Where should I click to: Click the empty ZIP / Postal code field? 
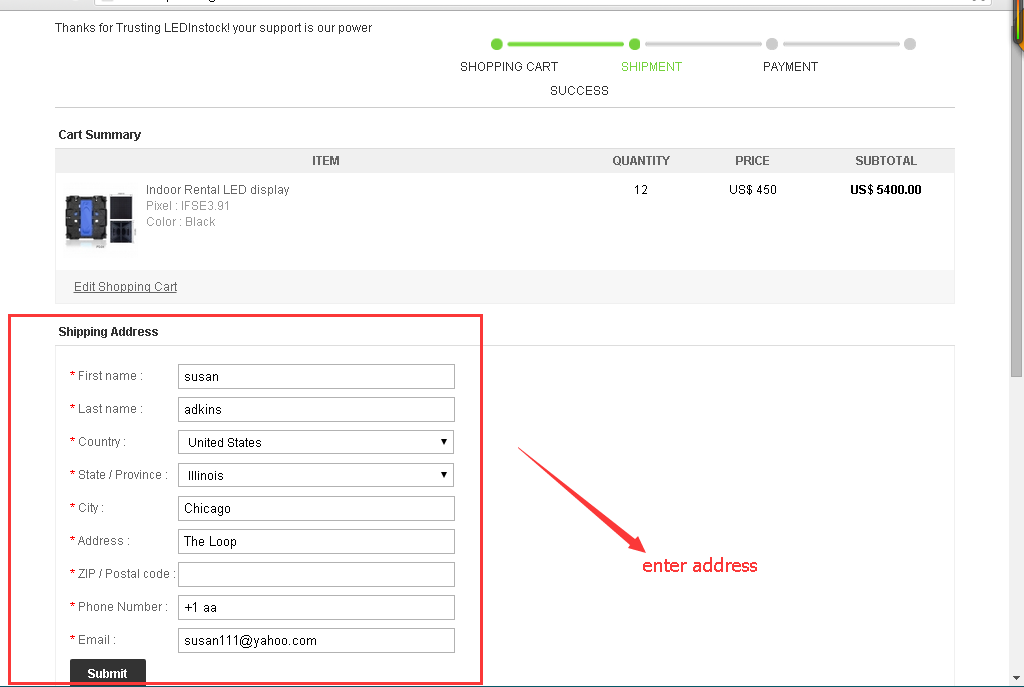pyautogui.click(x=316, y=574)
